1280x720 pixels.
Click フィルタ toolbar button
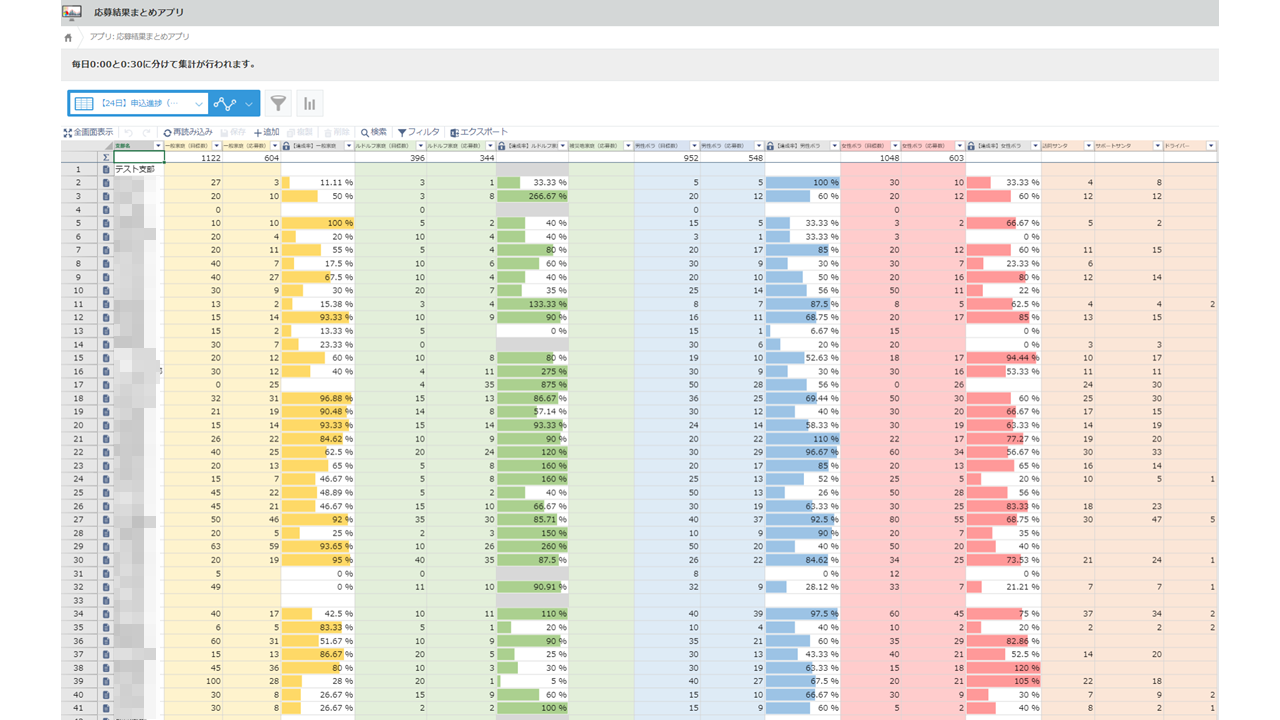click(x=418, y=132)
